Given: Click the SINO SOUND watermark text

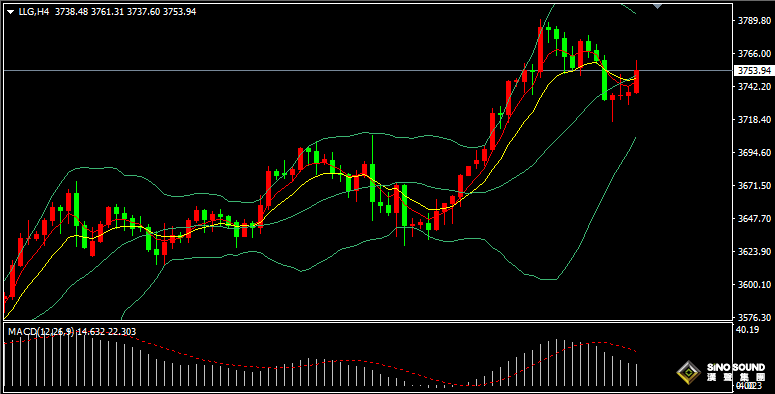Looking at the screenshot, I should (735, 368).
